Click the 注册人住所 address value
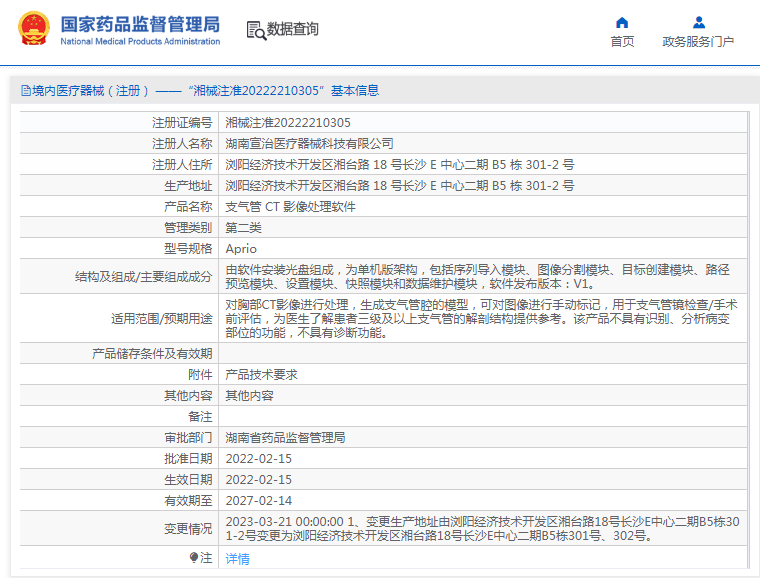Image resolution: width=760 pixels, height=578 pixels. [x=400, y=165]
